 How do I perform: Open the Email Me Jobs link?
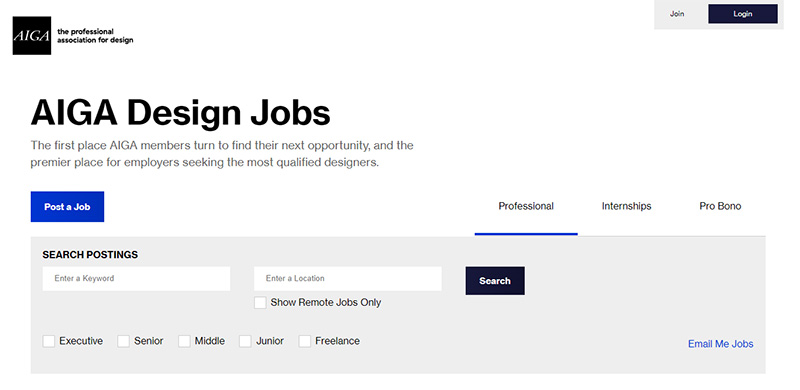tap(720, 344)
